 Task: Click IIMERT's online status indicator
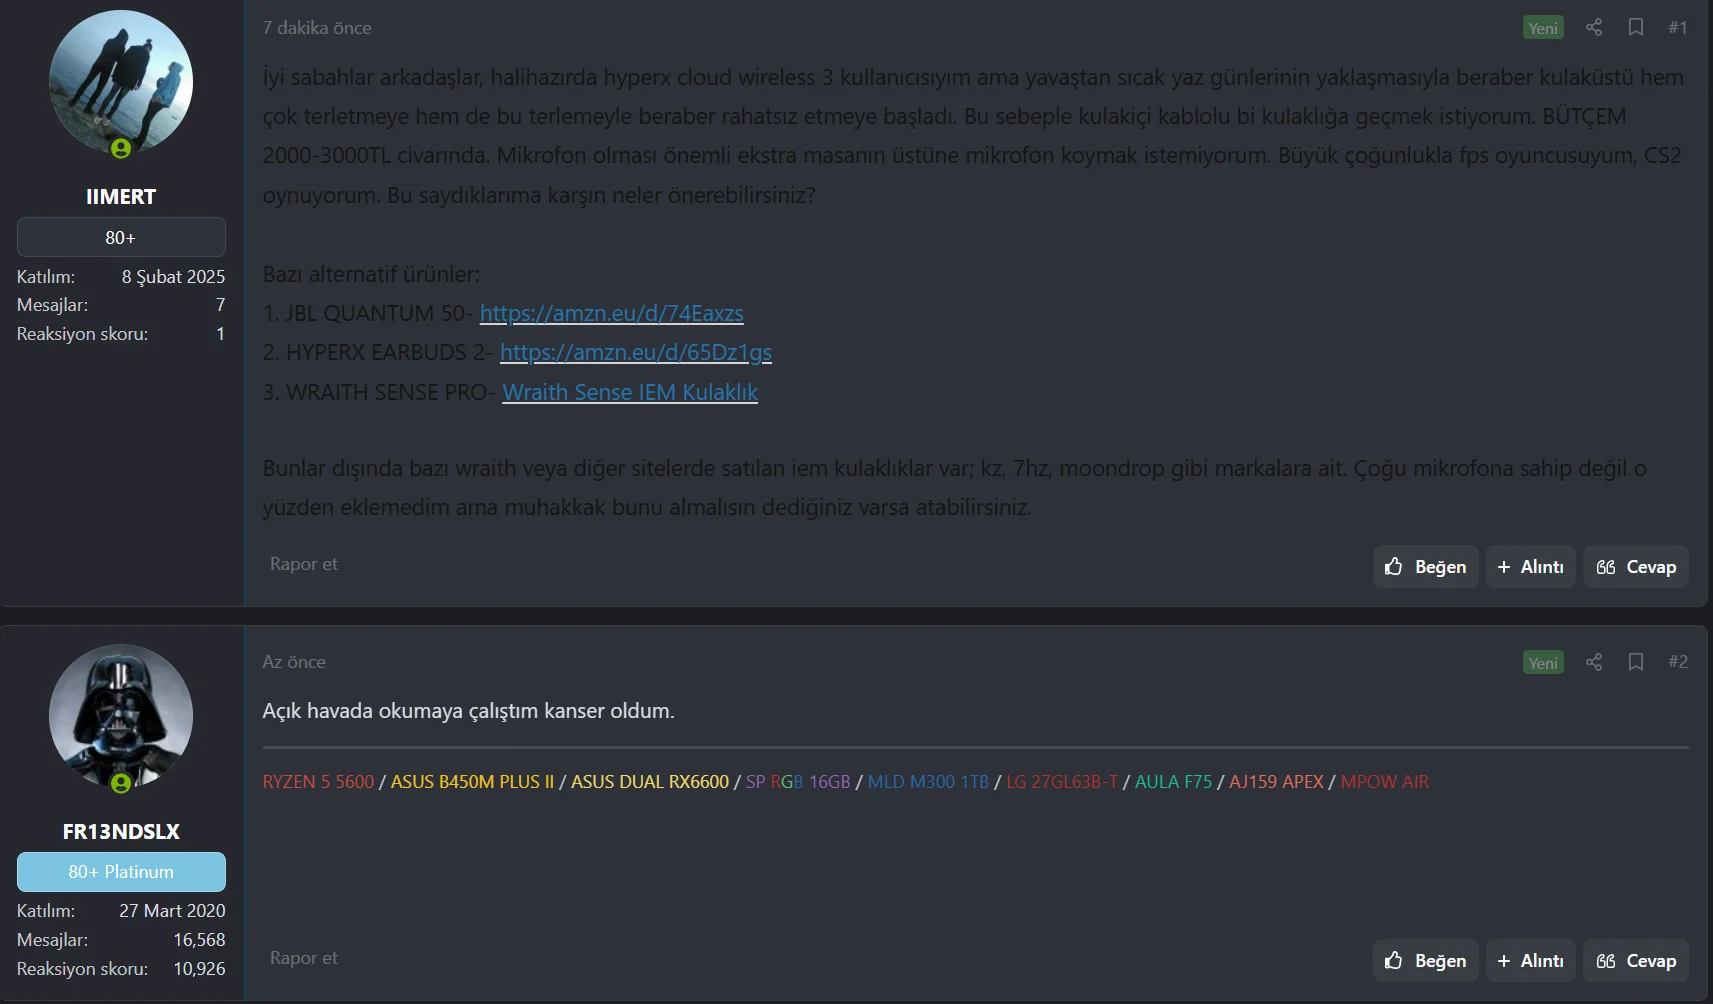coord(121,149)
